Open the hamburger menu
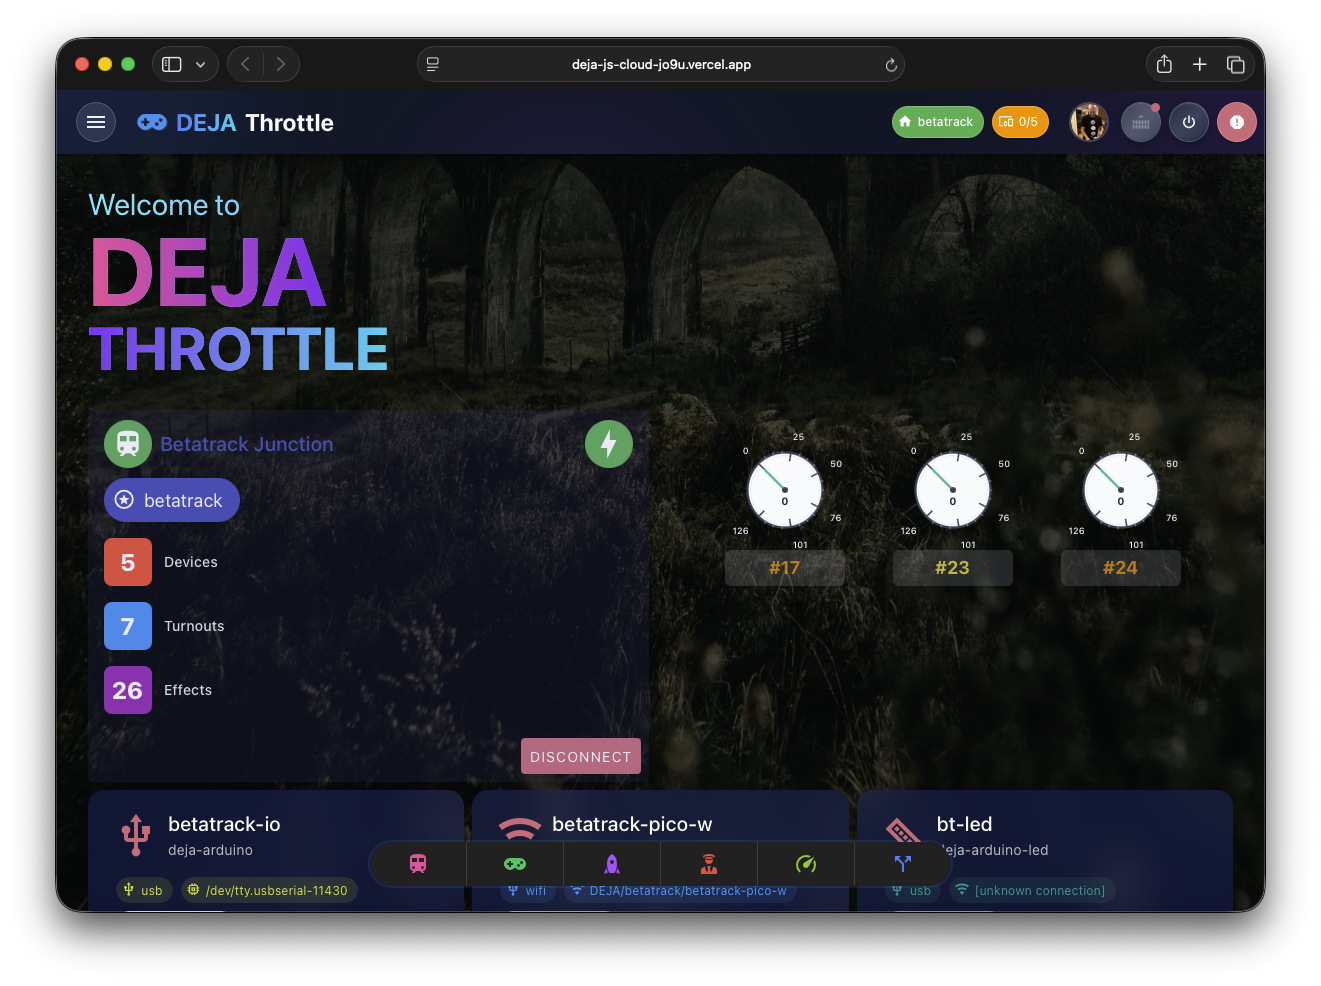 click(x=96, y=121)
